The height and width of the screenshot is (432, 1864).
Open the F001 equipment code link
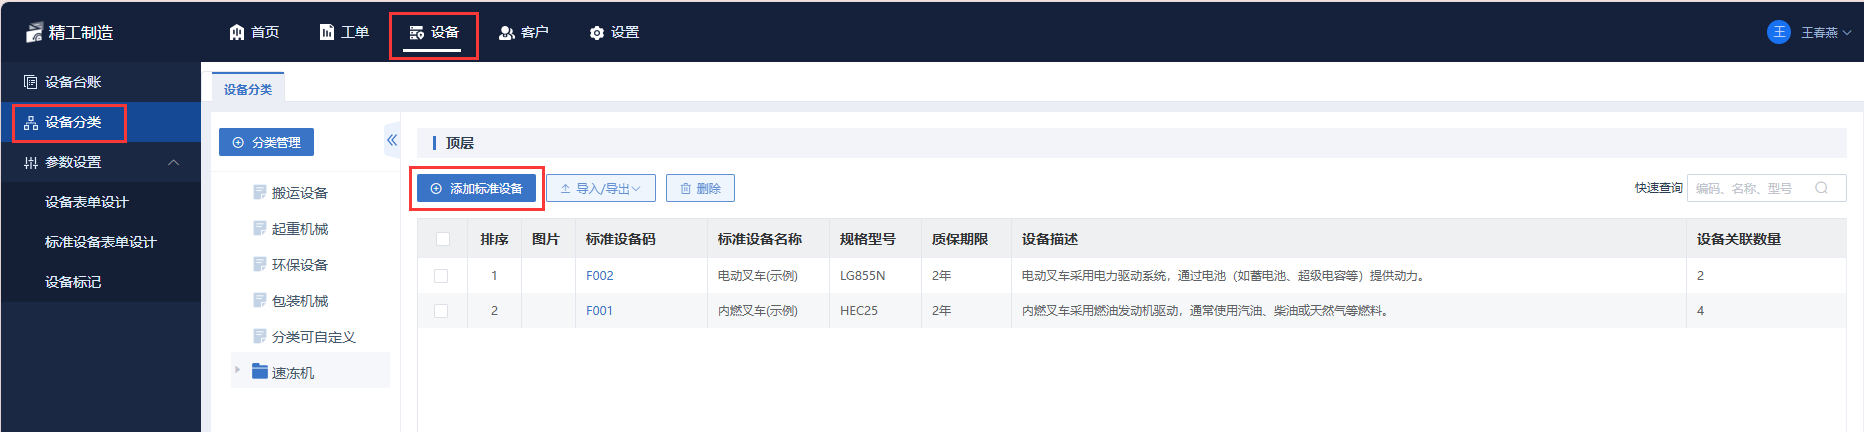pos(599,311)
